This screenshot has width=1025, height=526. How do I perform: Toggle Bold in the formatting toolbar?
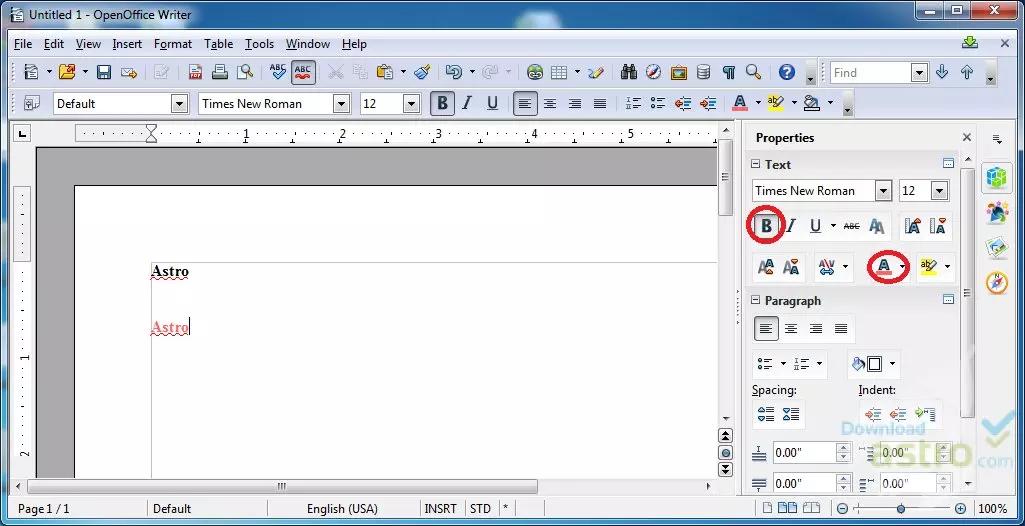coord(443,103)
